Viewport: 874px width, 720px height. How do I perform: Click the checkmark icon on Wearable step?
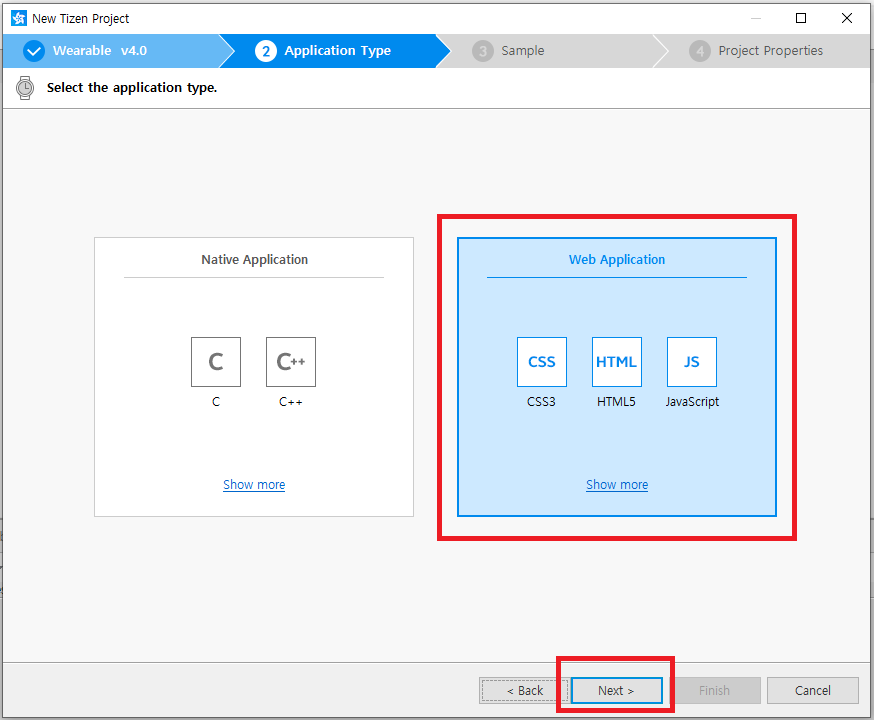point(34,51)
